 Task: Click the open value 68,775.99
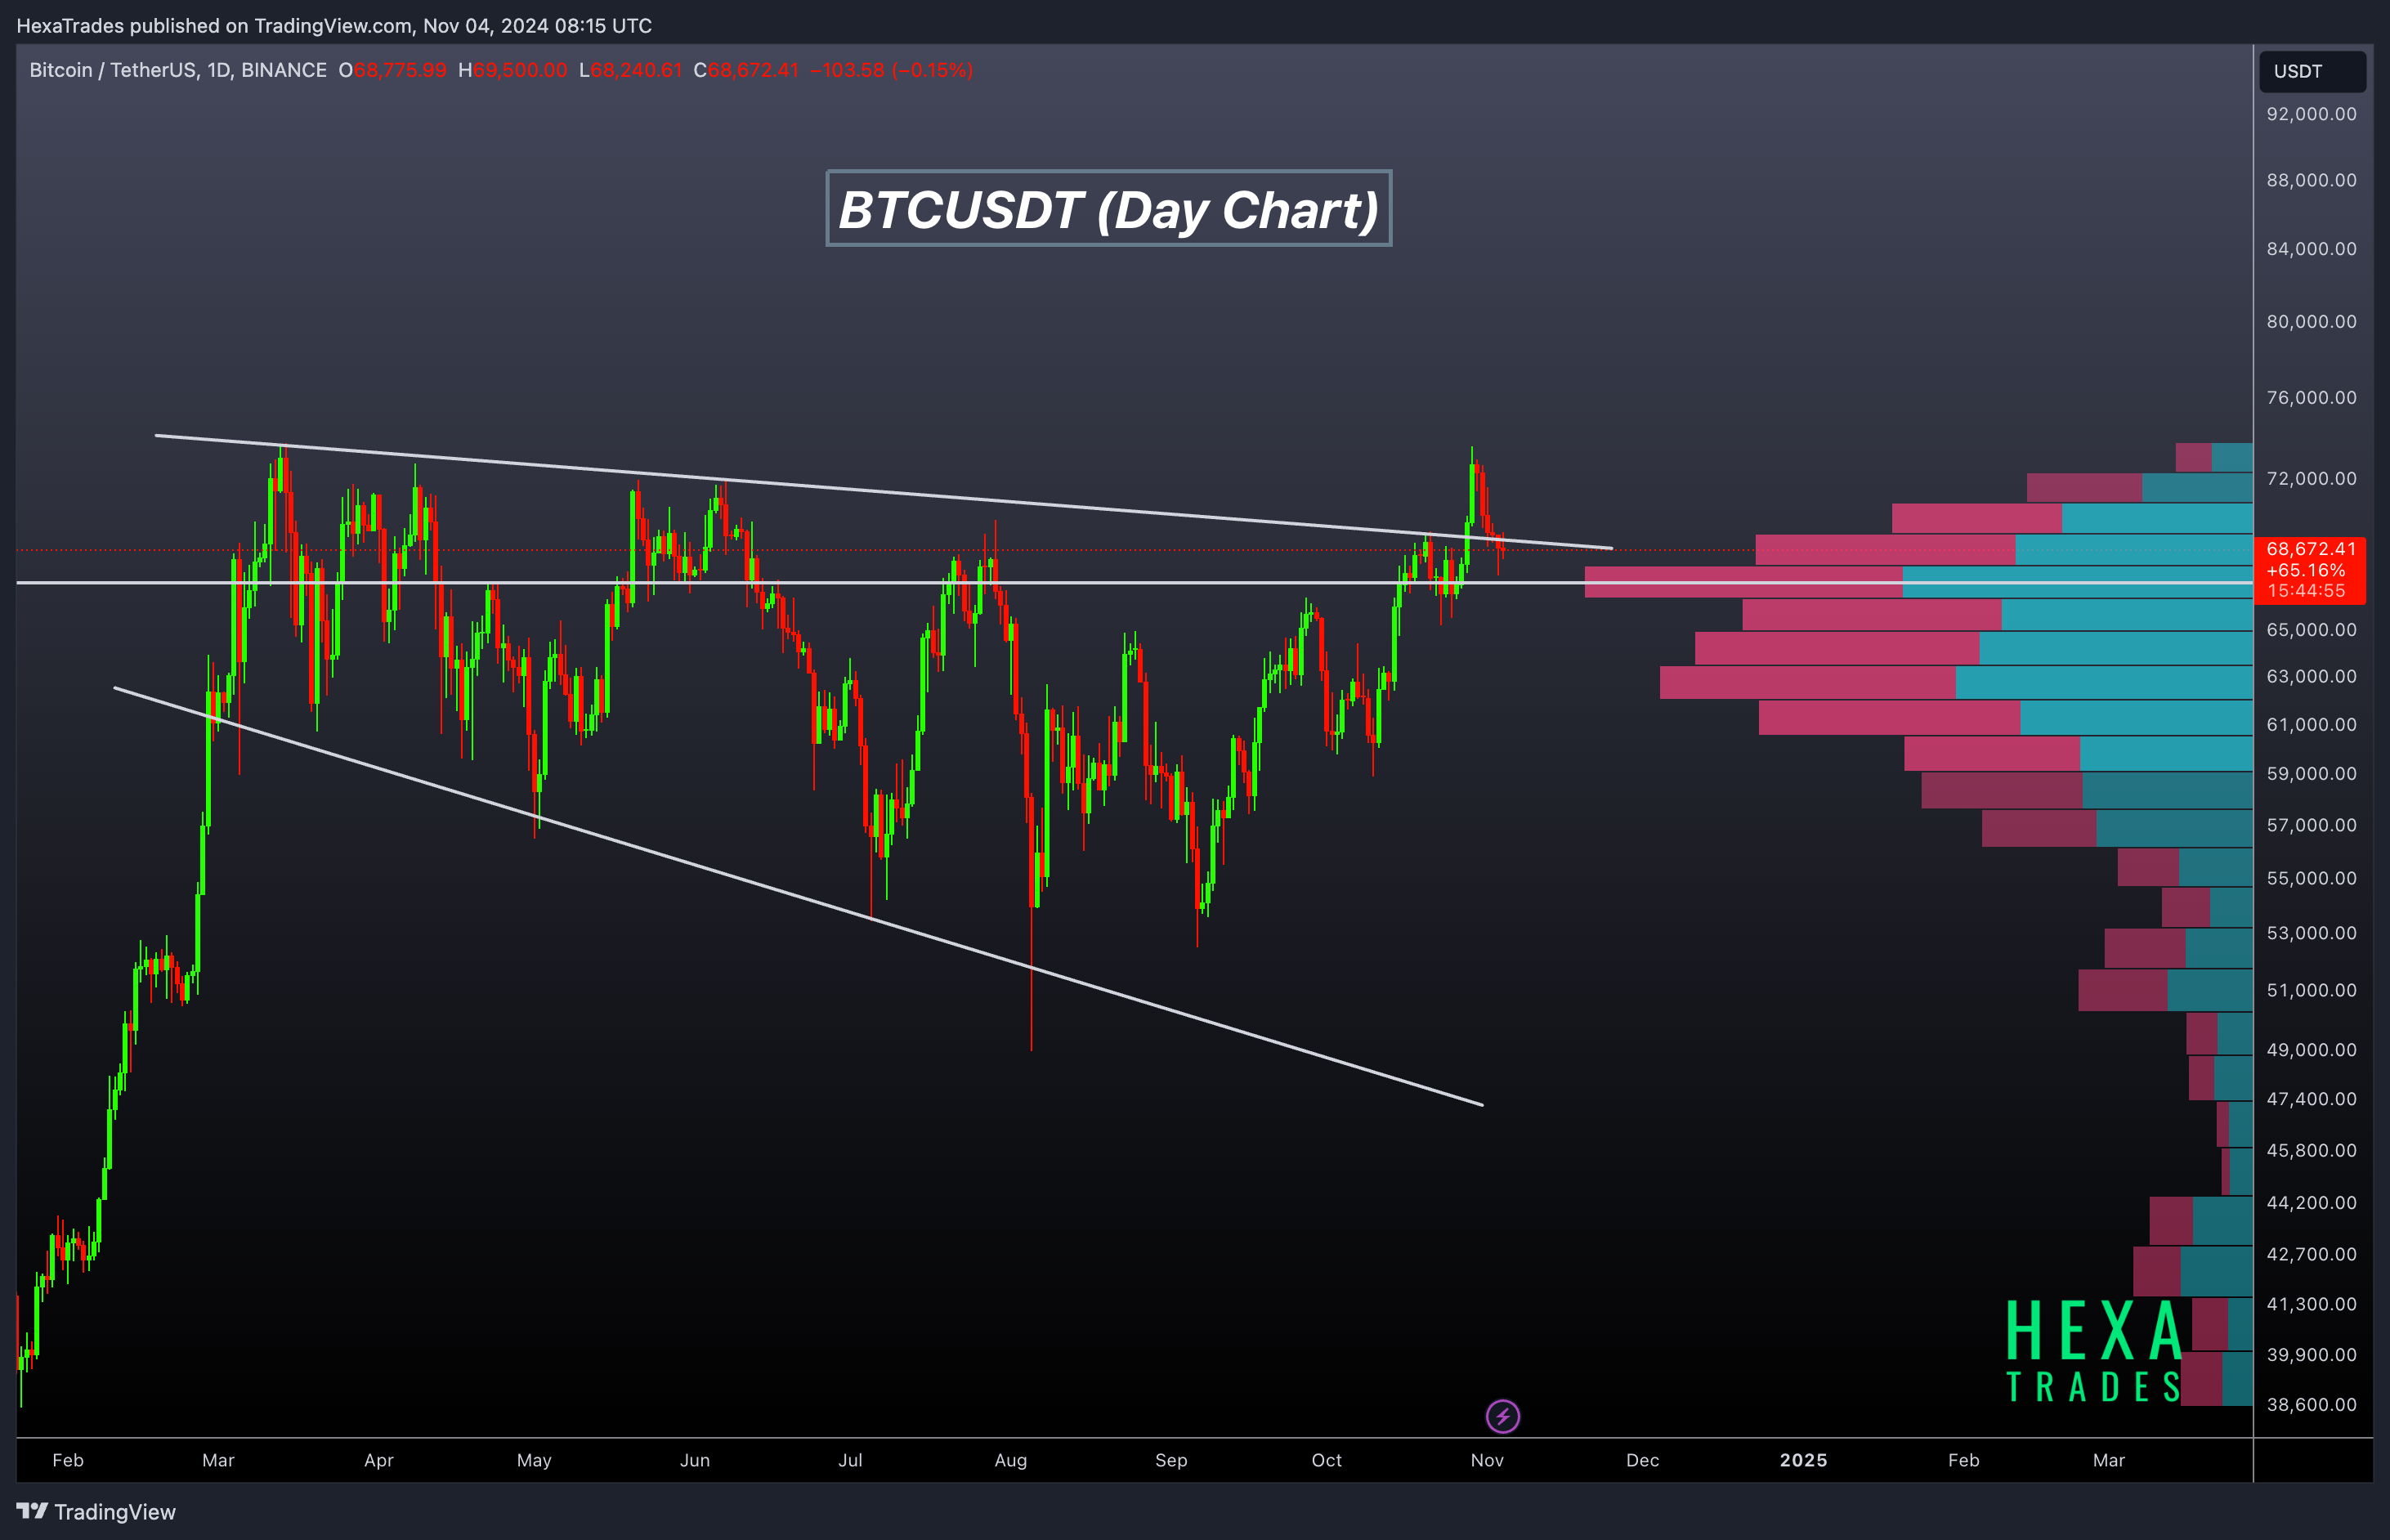(x=400, y=70)
